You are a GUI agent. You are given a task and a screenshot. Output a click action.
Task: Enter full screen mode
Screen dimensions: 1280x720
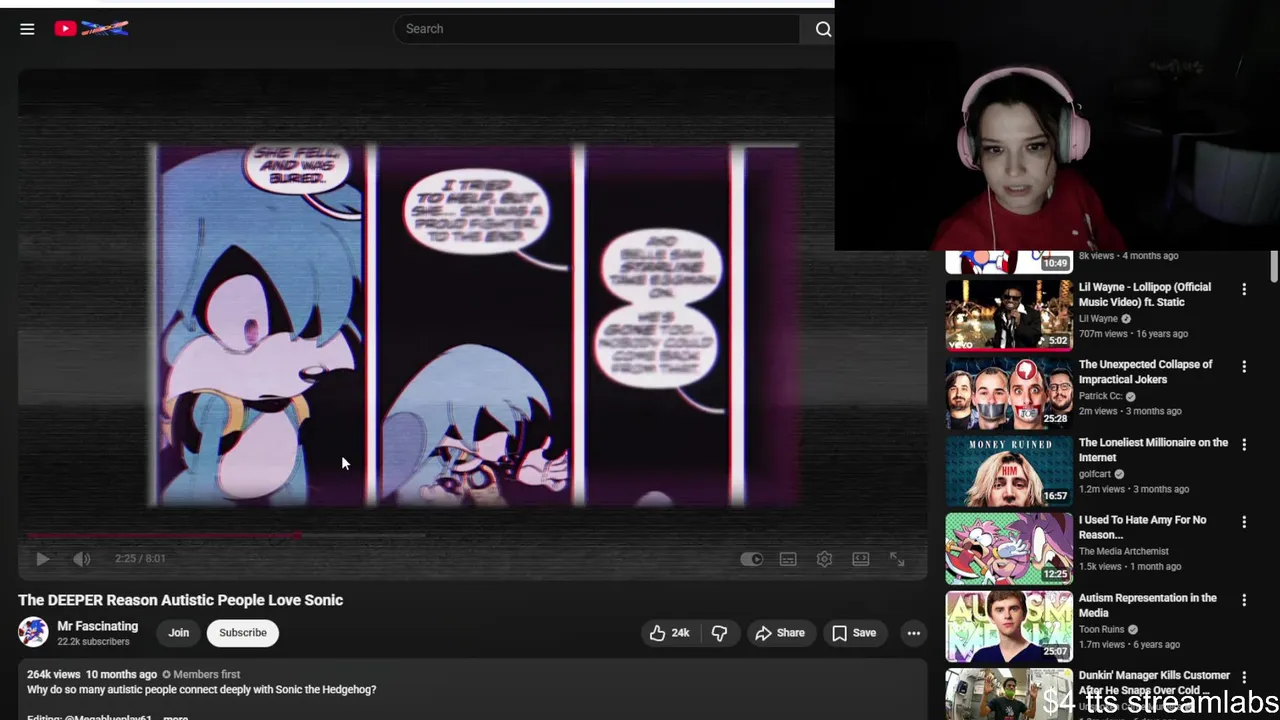pyautogui.click(x=897, y=559)
